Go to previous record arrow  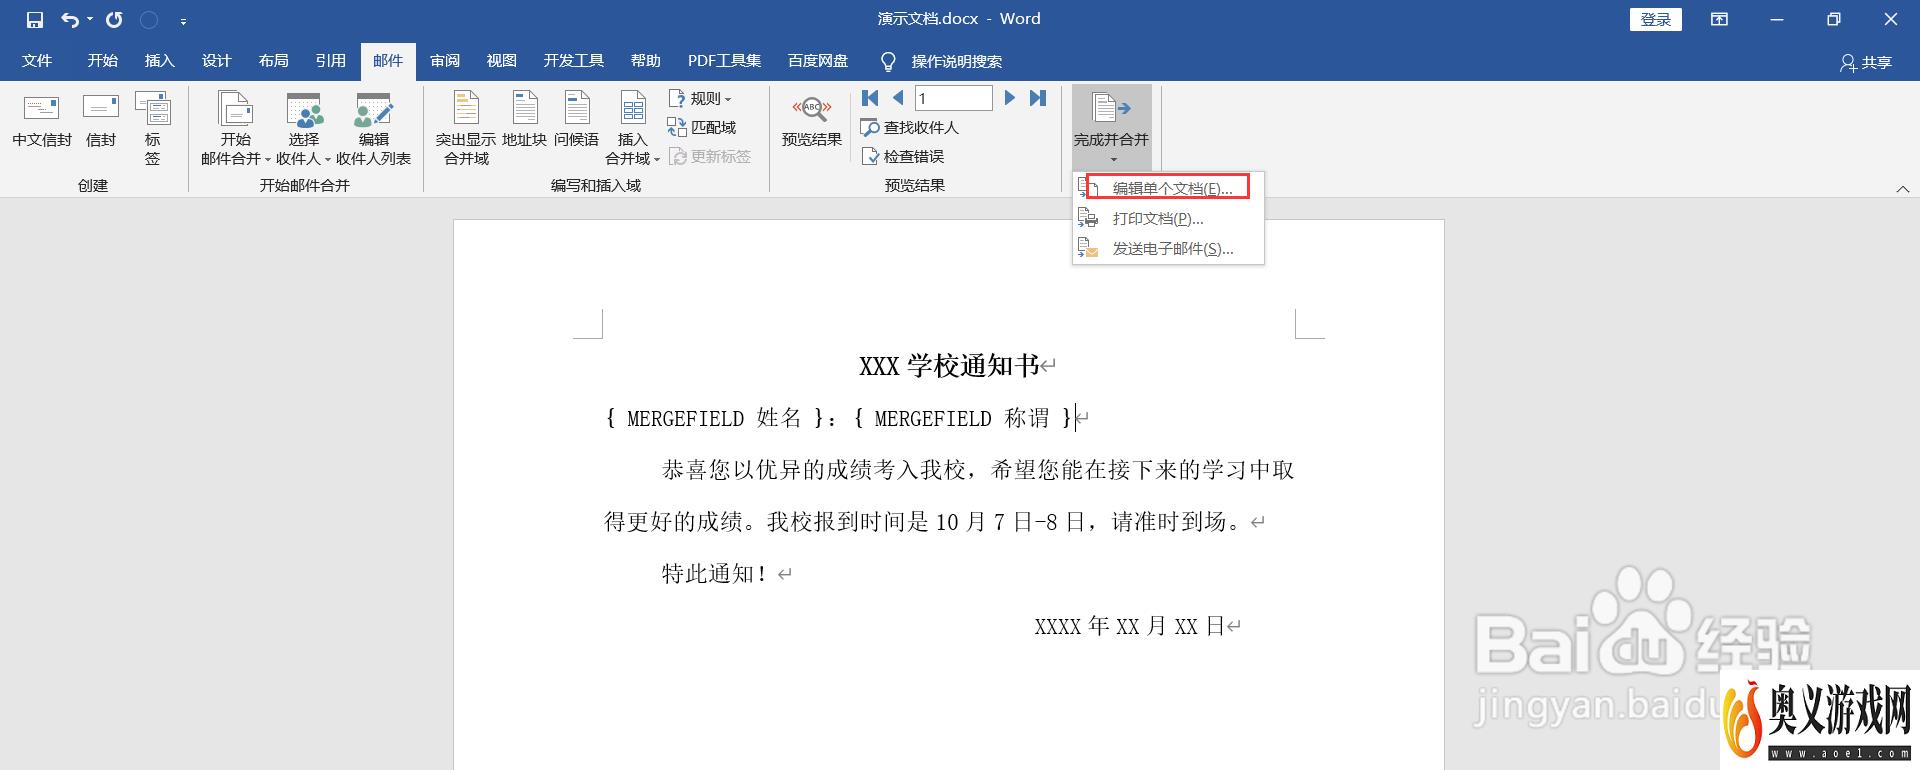(898, 98)
